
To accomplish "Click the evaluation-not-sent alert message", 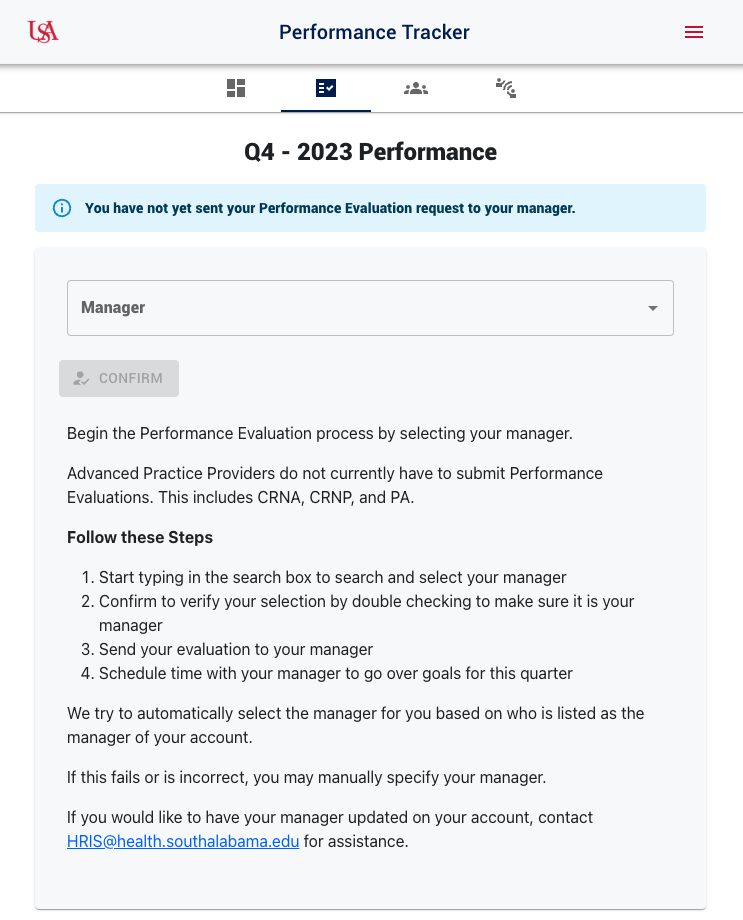I will click(330, 208).
